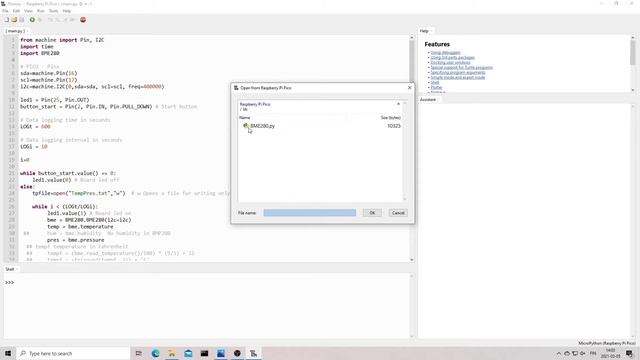Select the main.py editor tab

tap(16, 31)
